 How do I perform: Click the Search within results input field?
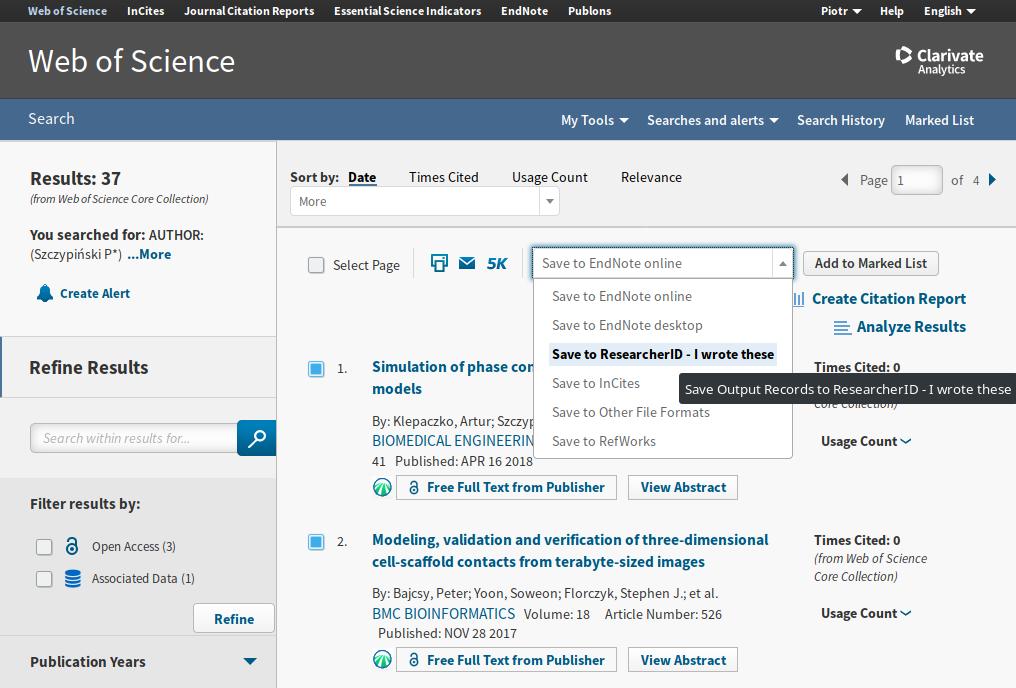coord(133,439)
